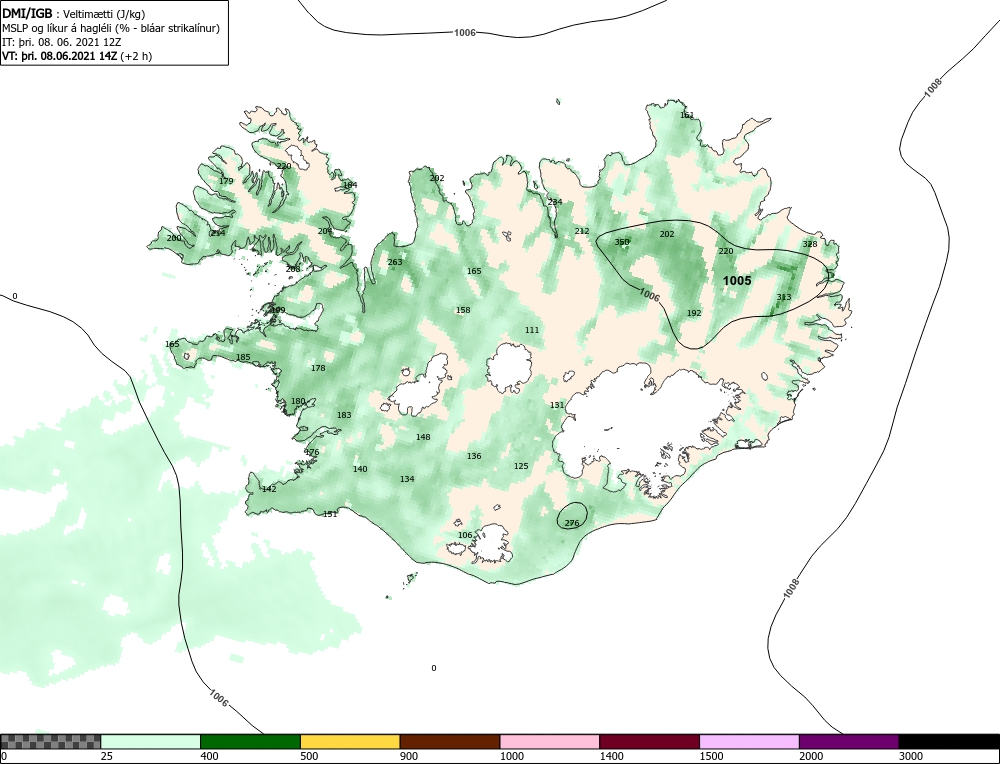Click the 1006 isobar label at top
This screenshot has height=764, width=1000.
464,33
